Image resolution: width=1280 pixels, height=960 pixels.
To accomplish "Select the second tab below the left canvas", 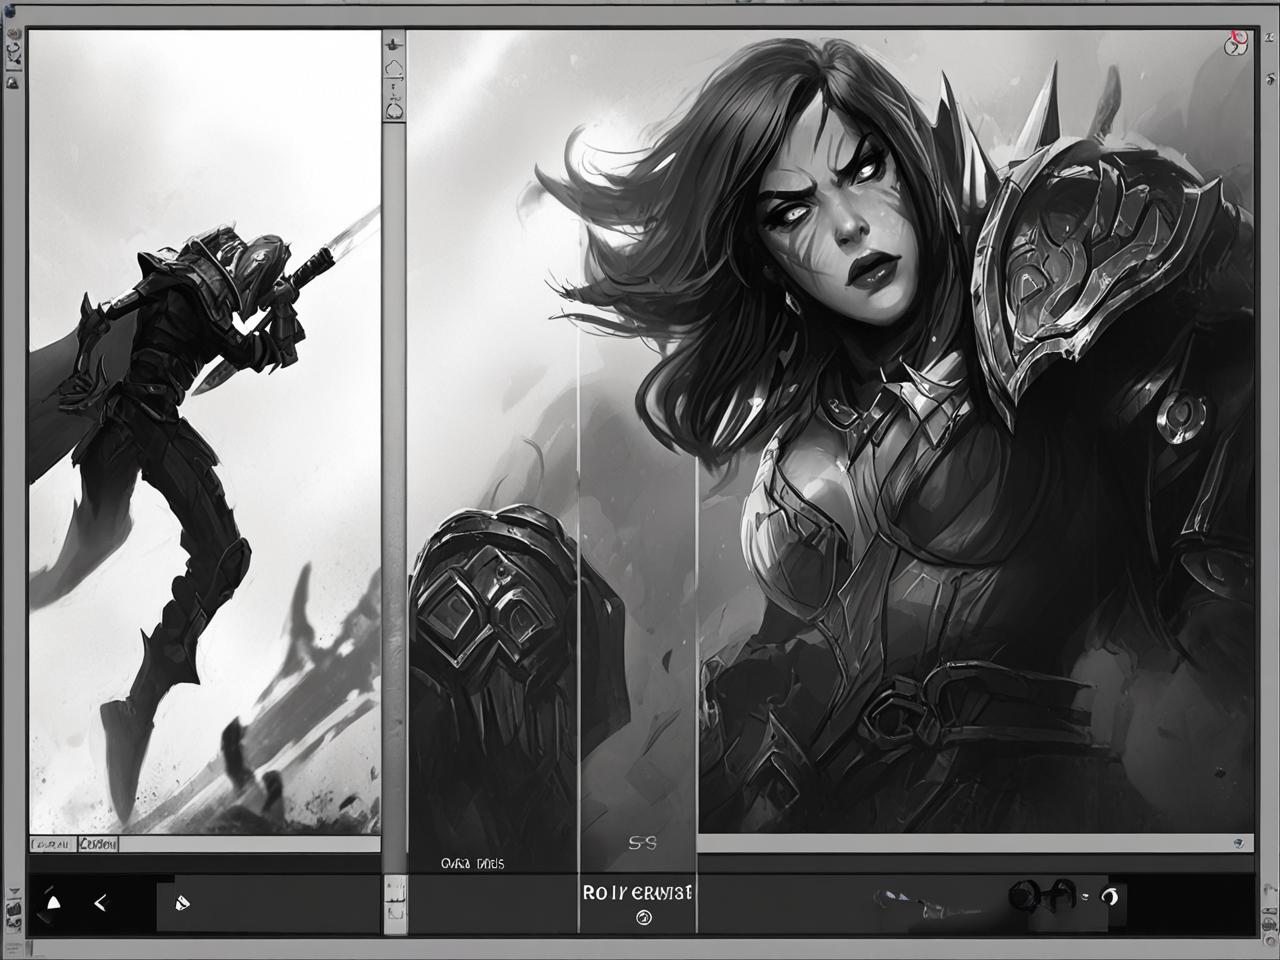I will click(x=98, y=844).
